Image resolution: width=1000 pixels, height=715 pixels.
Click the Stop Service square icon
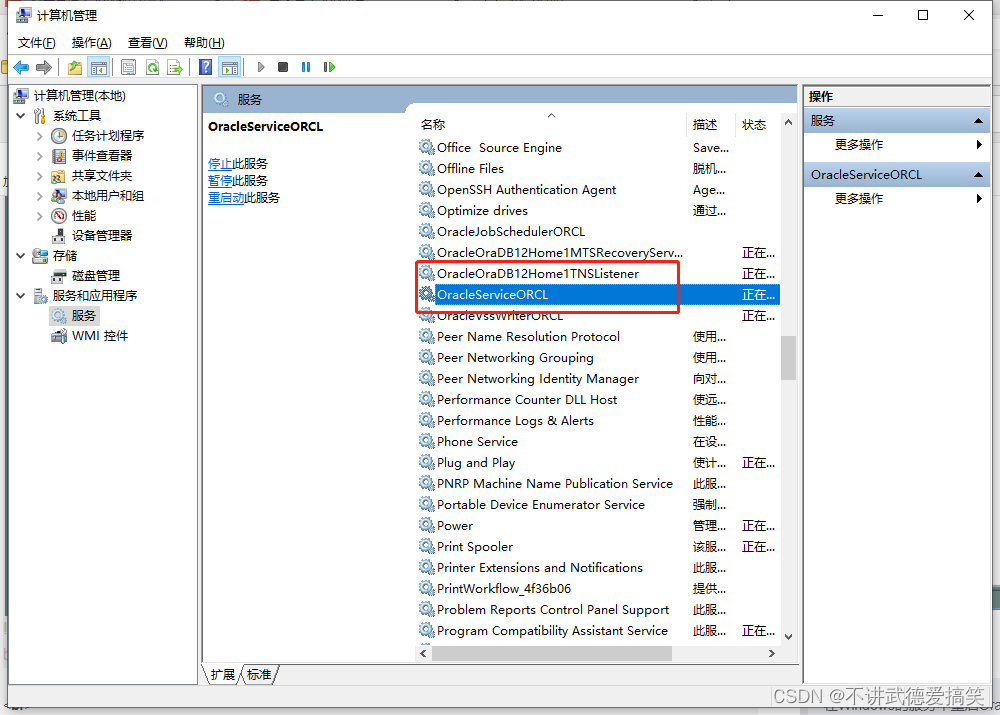[x=283, y=67]
